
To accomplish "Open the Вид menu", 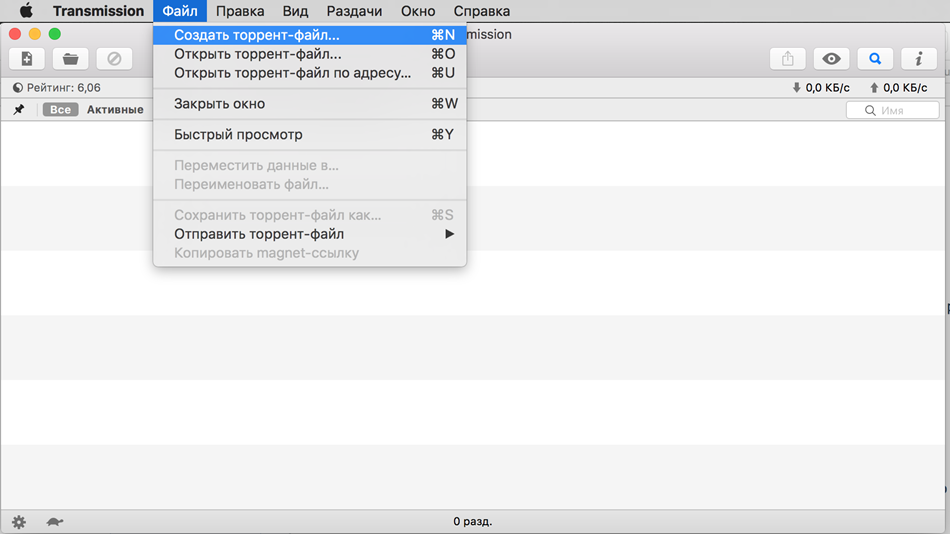I will (295, 11).
